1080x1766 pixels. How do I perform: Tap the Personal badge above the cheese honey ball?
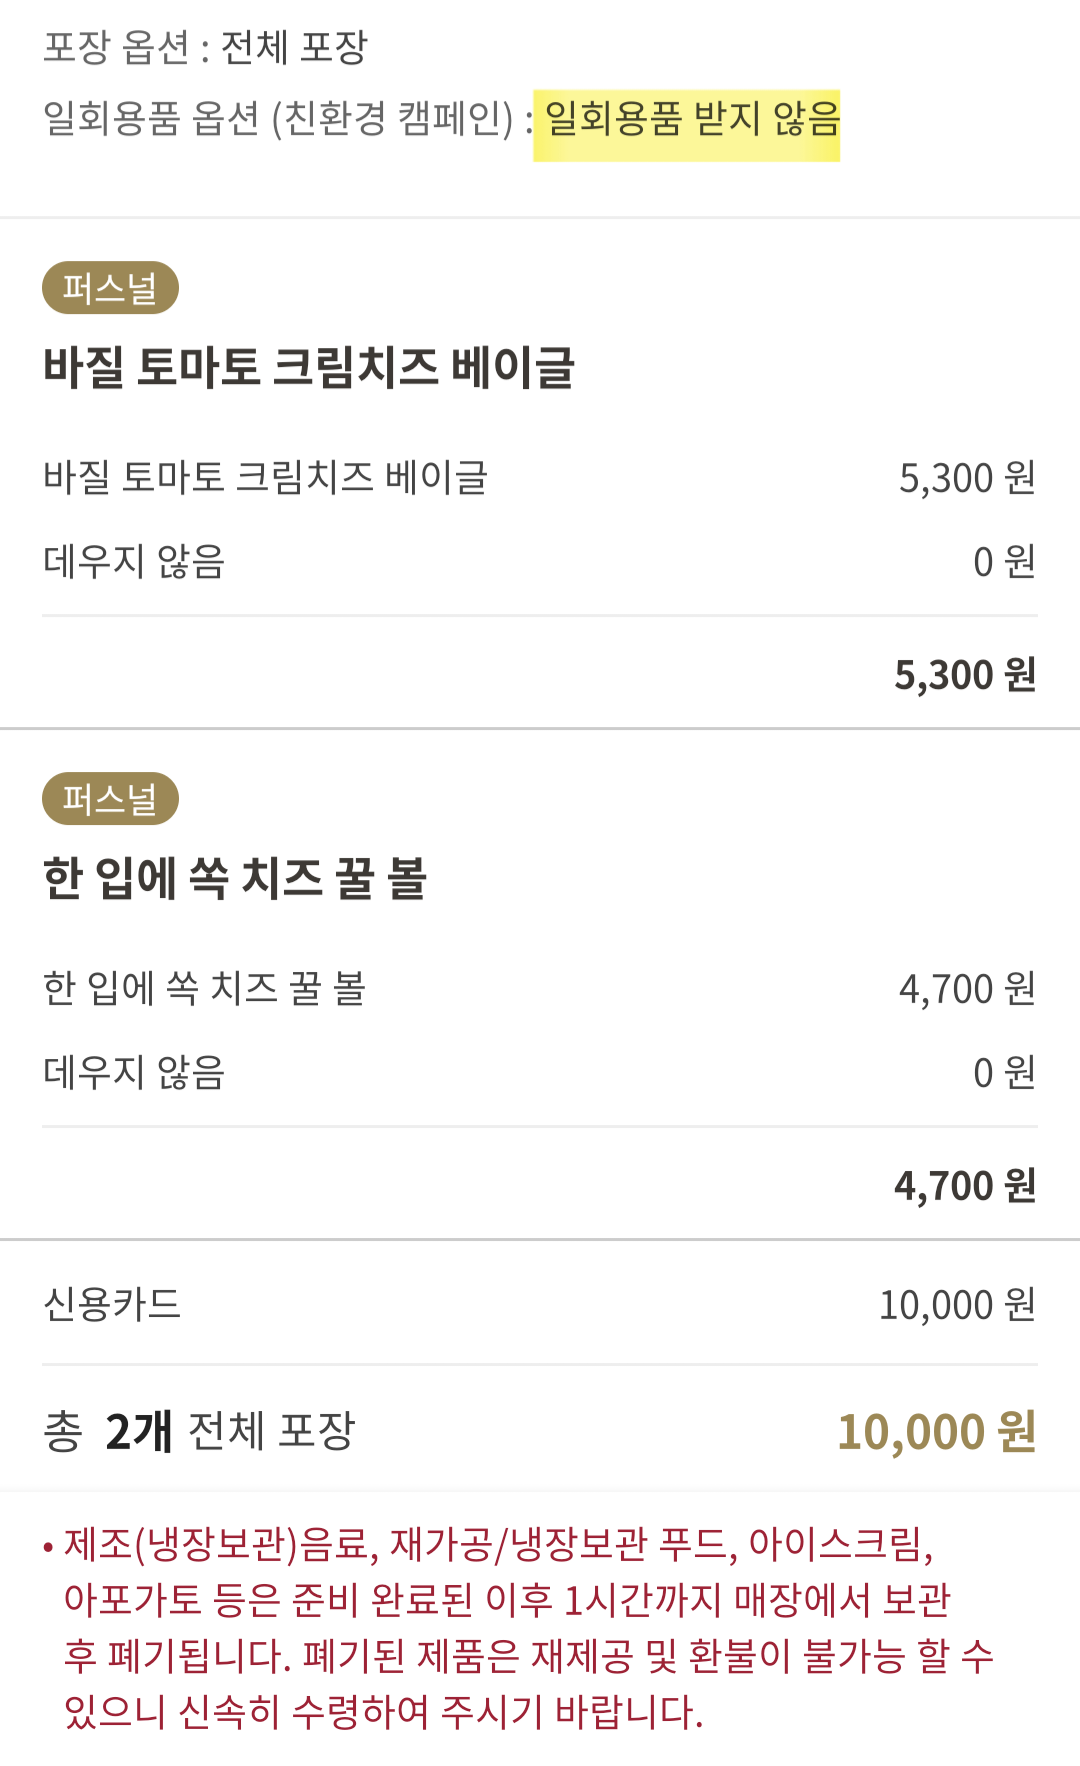[x=110, y=799]
